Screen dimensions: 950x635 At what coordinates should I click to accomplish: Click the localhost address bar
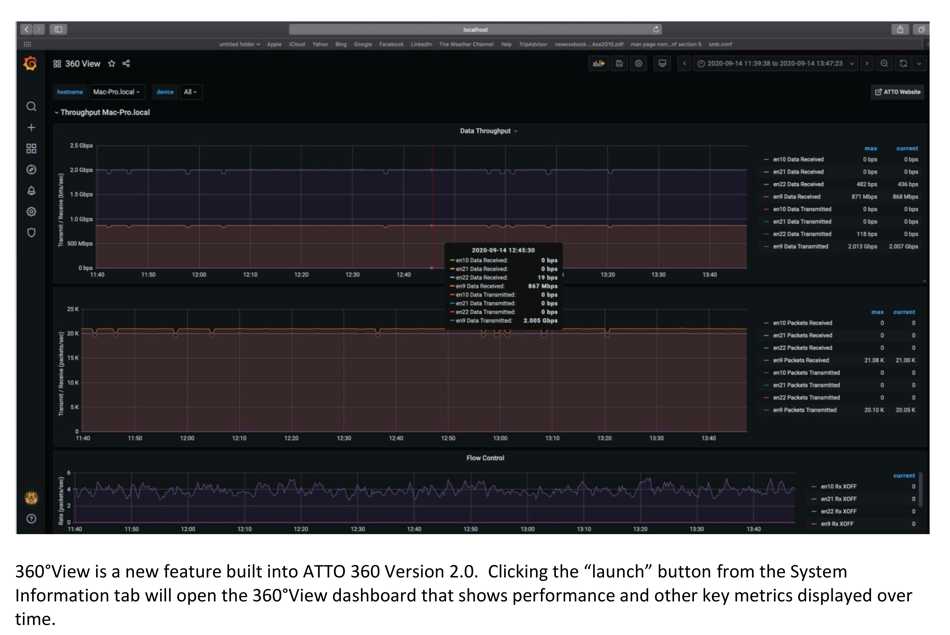(475, 29)
